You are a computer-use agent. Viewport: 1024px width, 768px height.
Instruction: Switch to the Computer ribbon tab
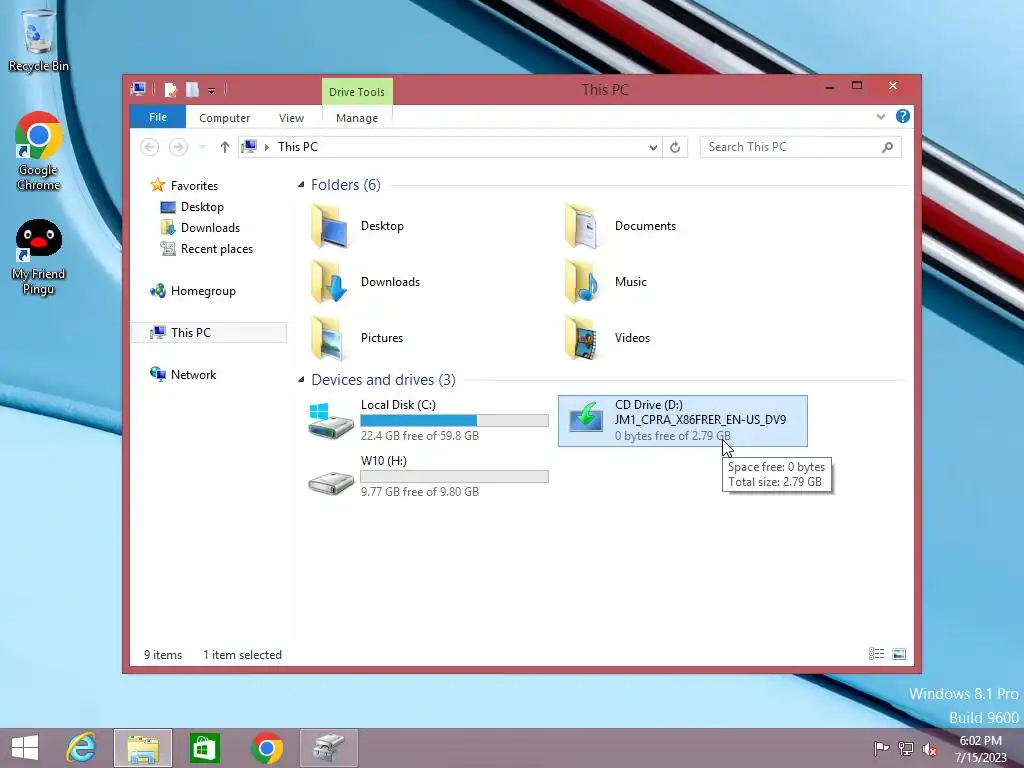(225, 118)
